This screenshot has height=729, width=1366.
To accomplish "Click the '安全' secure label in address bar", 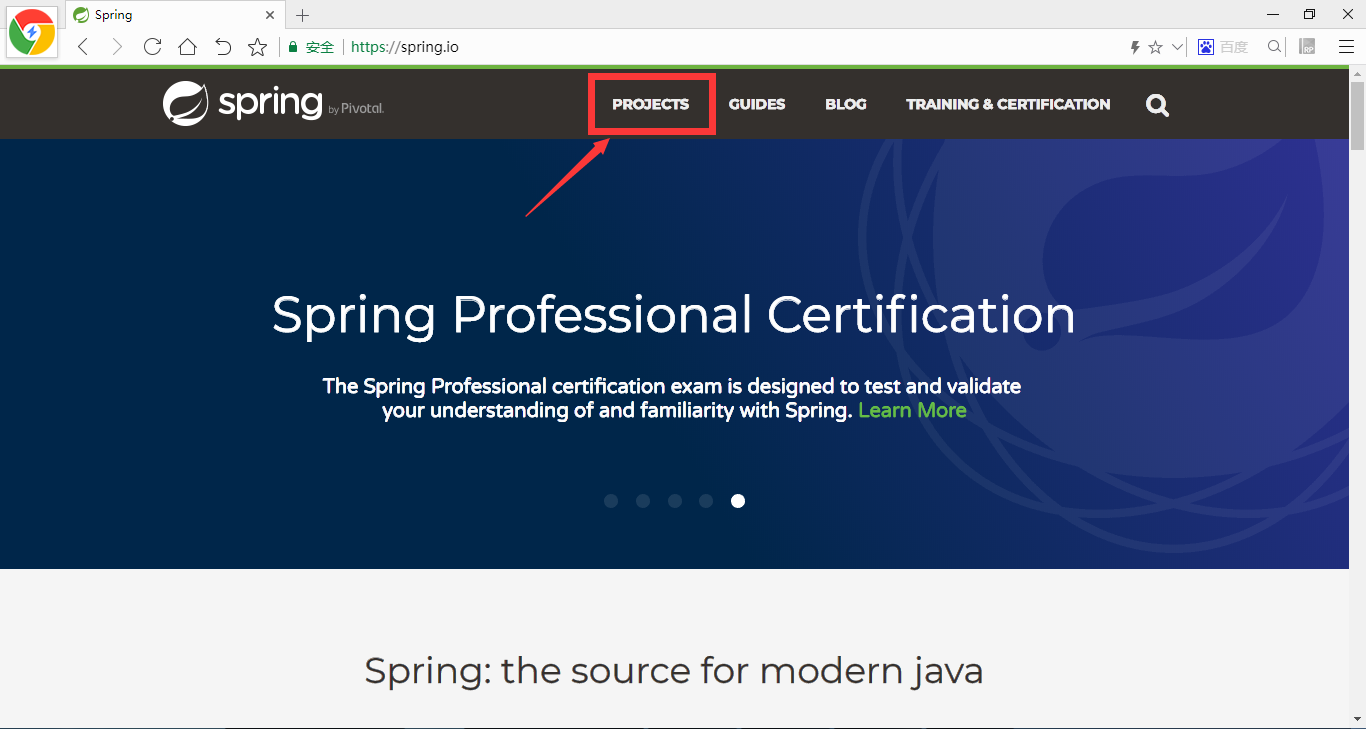I will click(320, 47).
